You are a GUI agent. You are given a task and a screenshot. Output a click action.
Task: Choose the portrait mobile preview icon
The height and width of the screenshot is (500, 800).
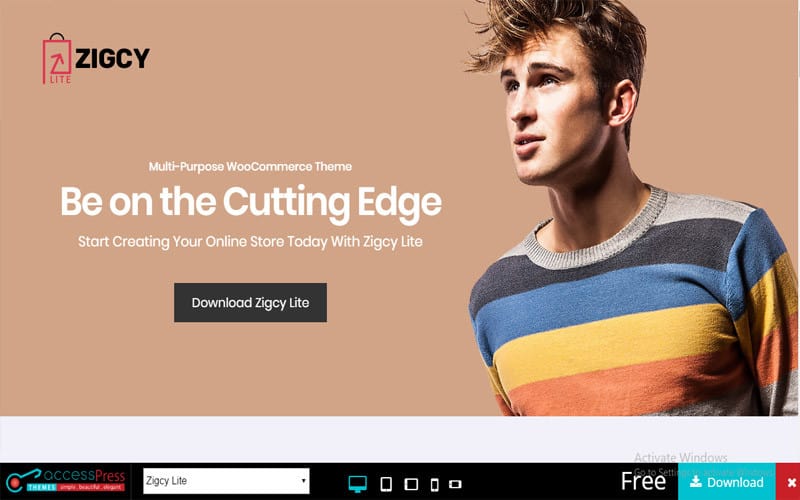[435, 484]
